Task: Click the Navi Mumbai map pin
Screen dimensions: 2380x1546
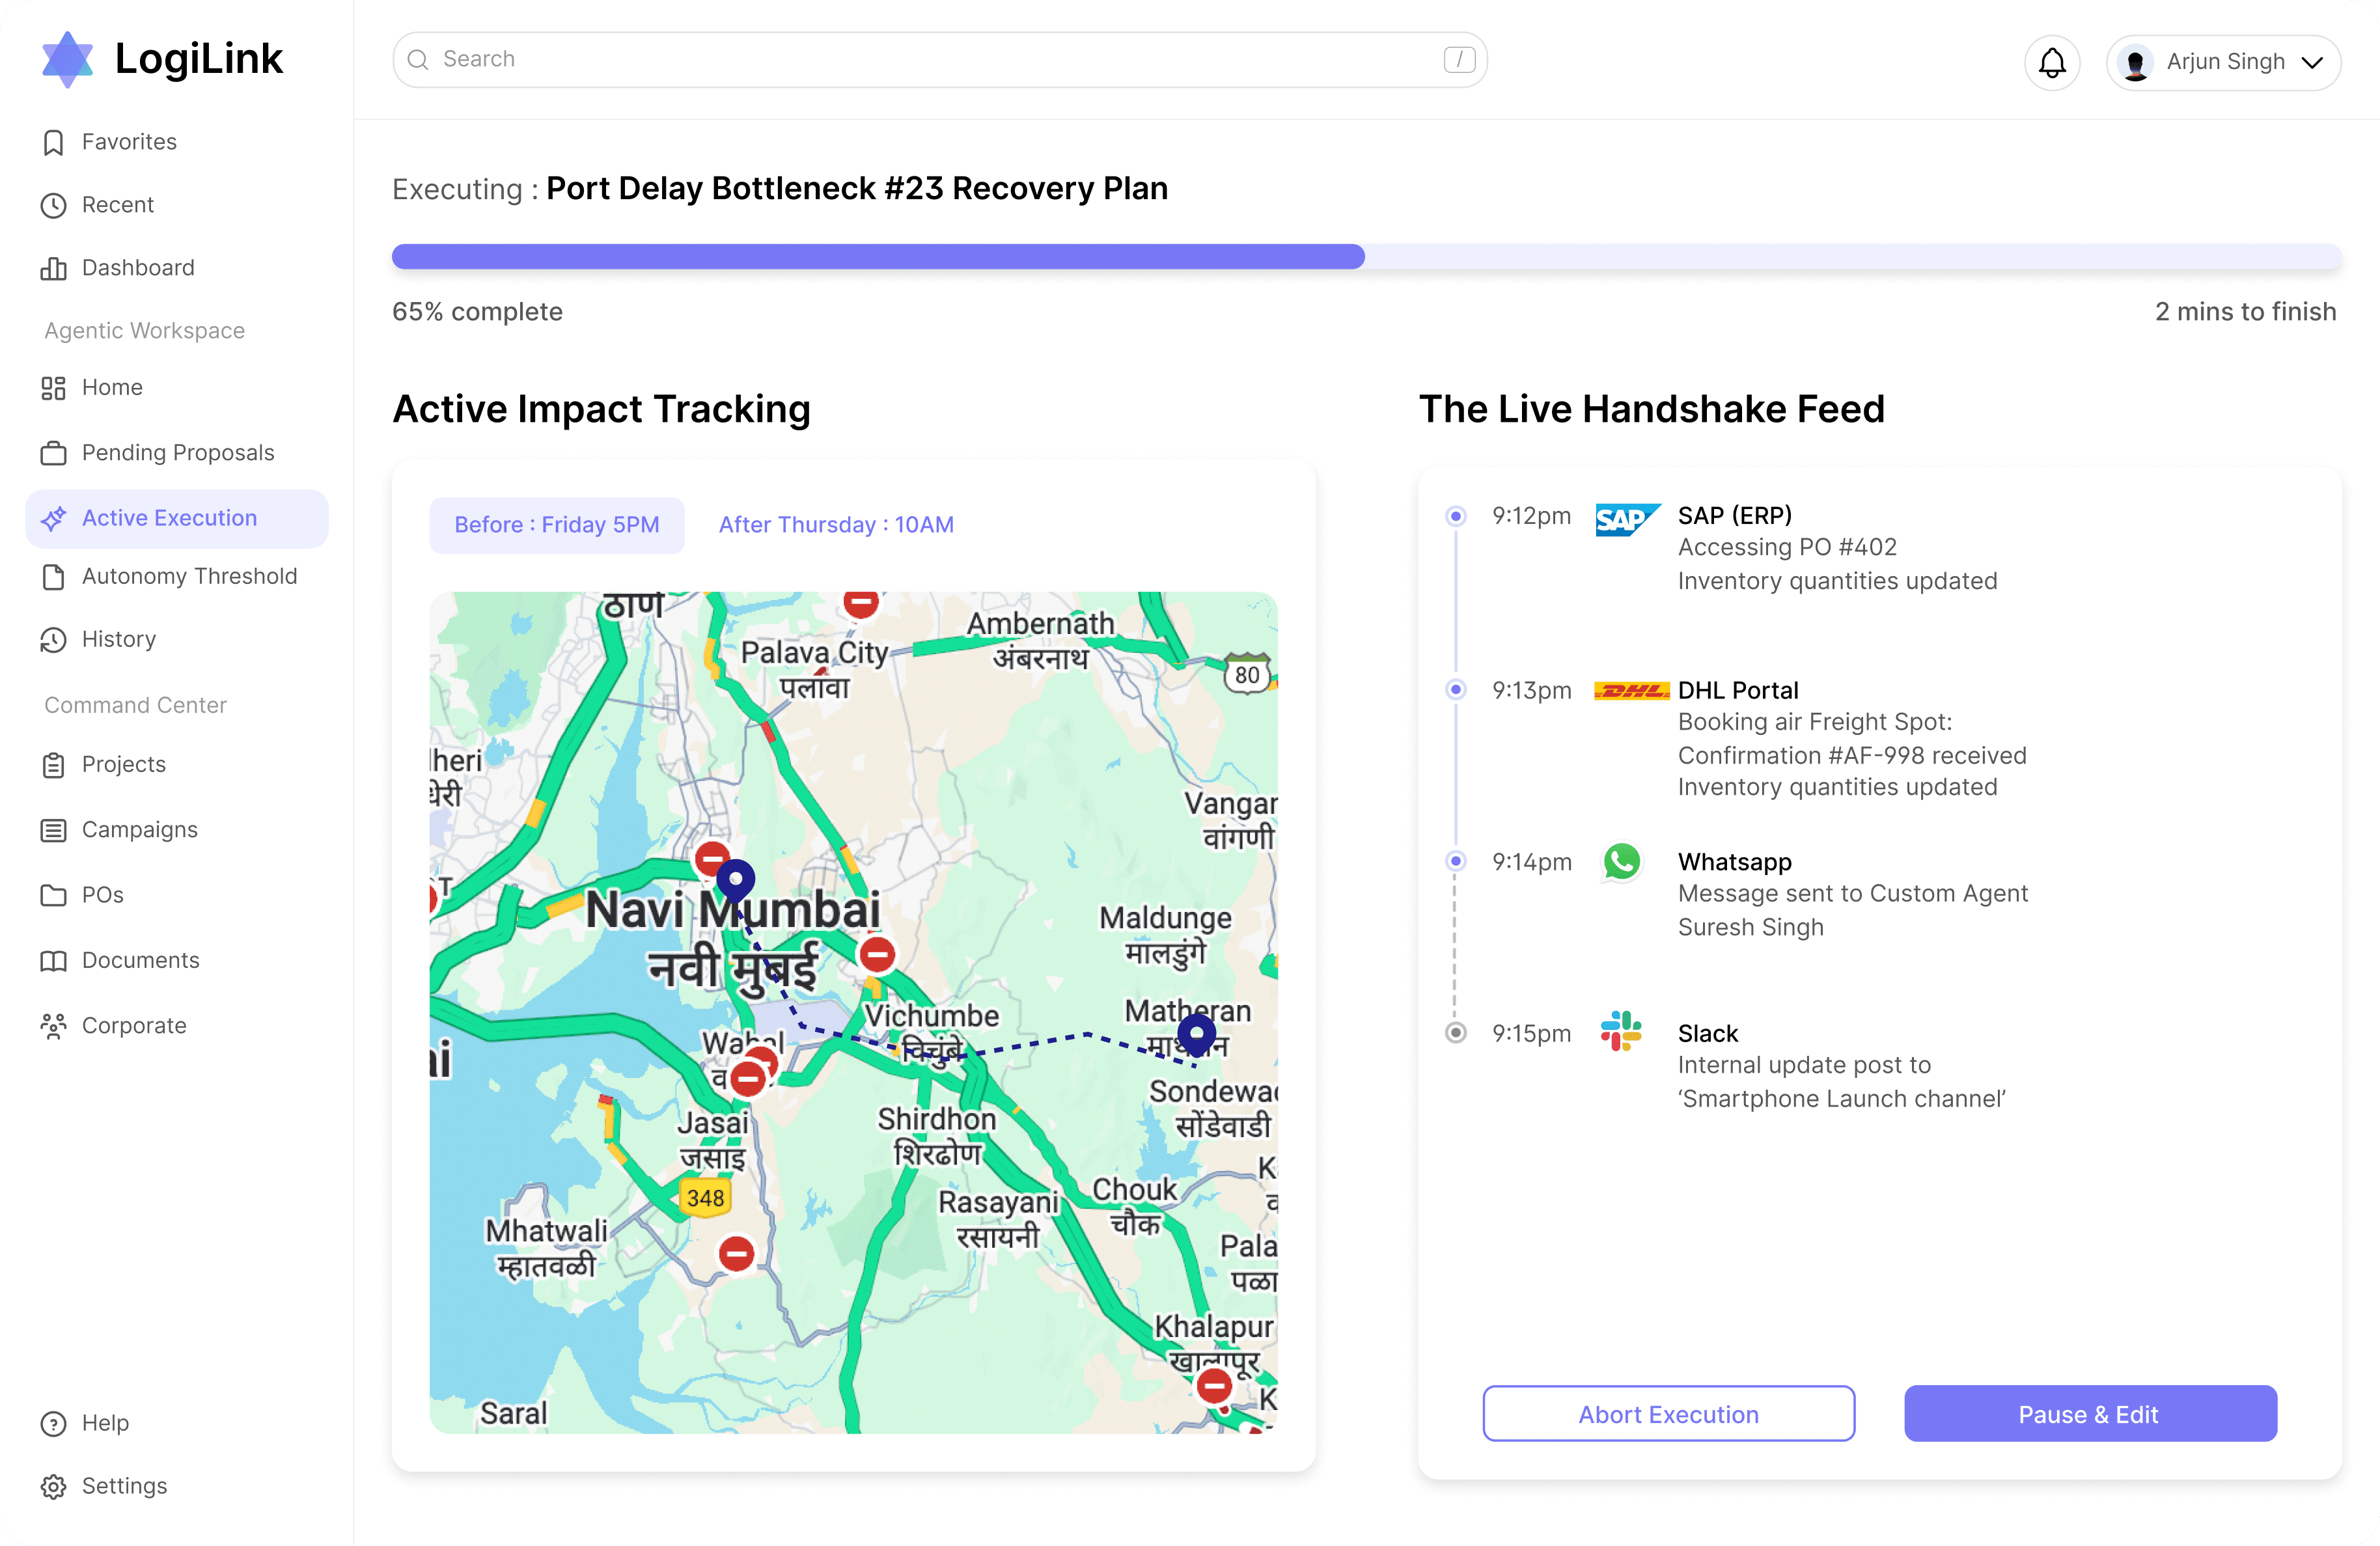Action: tap(736, 880)
